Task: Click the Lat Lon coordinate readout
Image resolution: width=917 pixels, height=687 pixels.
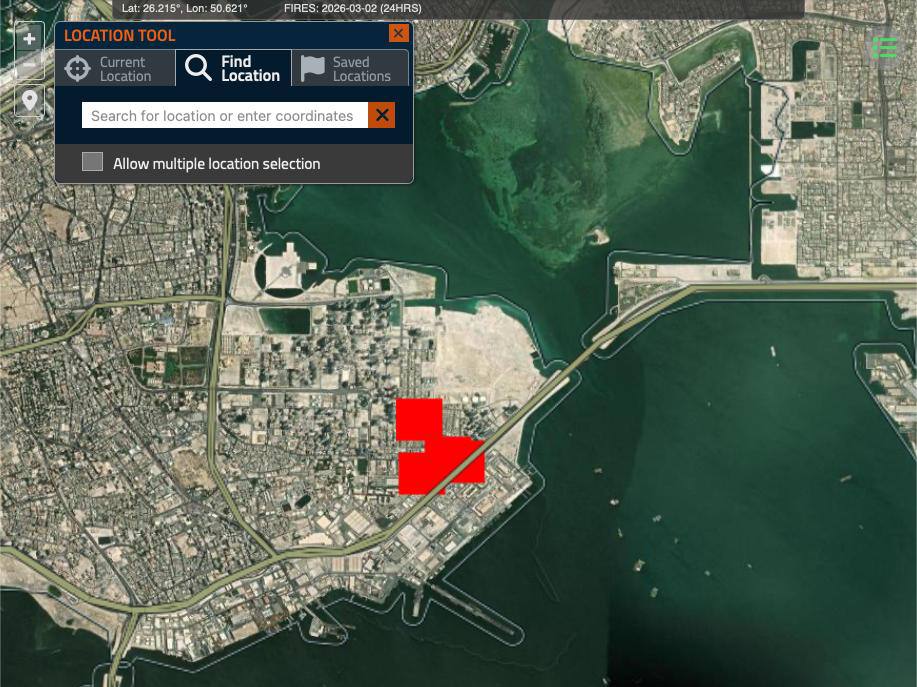Action: [x=184, y=9]
